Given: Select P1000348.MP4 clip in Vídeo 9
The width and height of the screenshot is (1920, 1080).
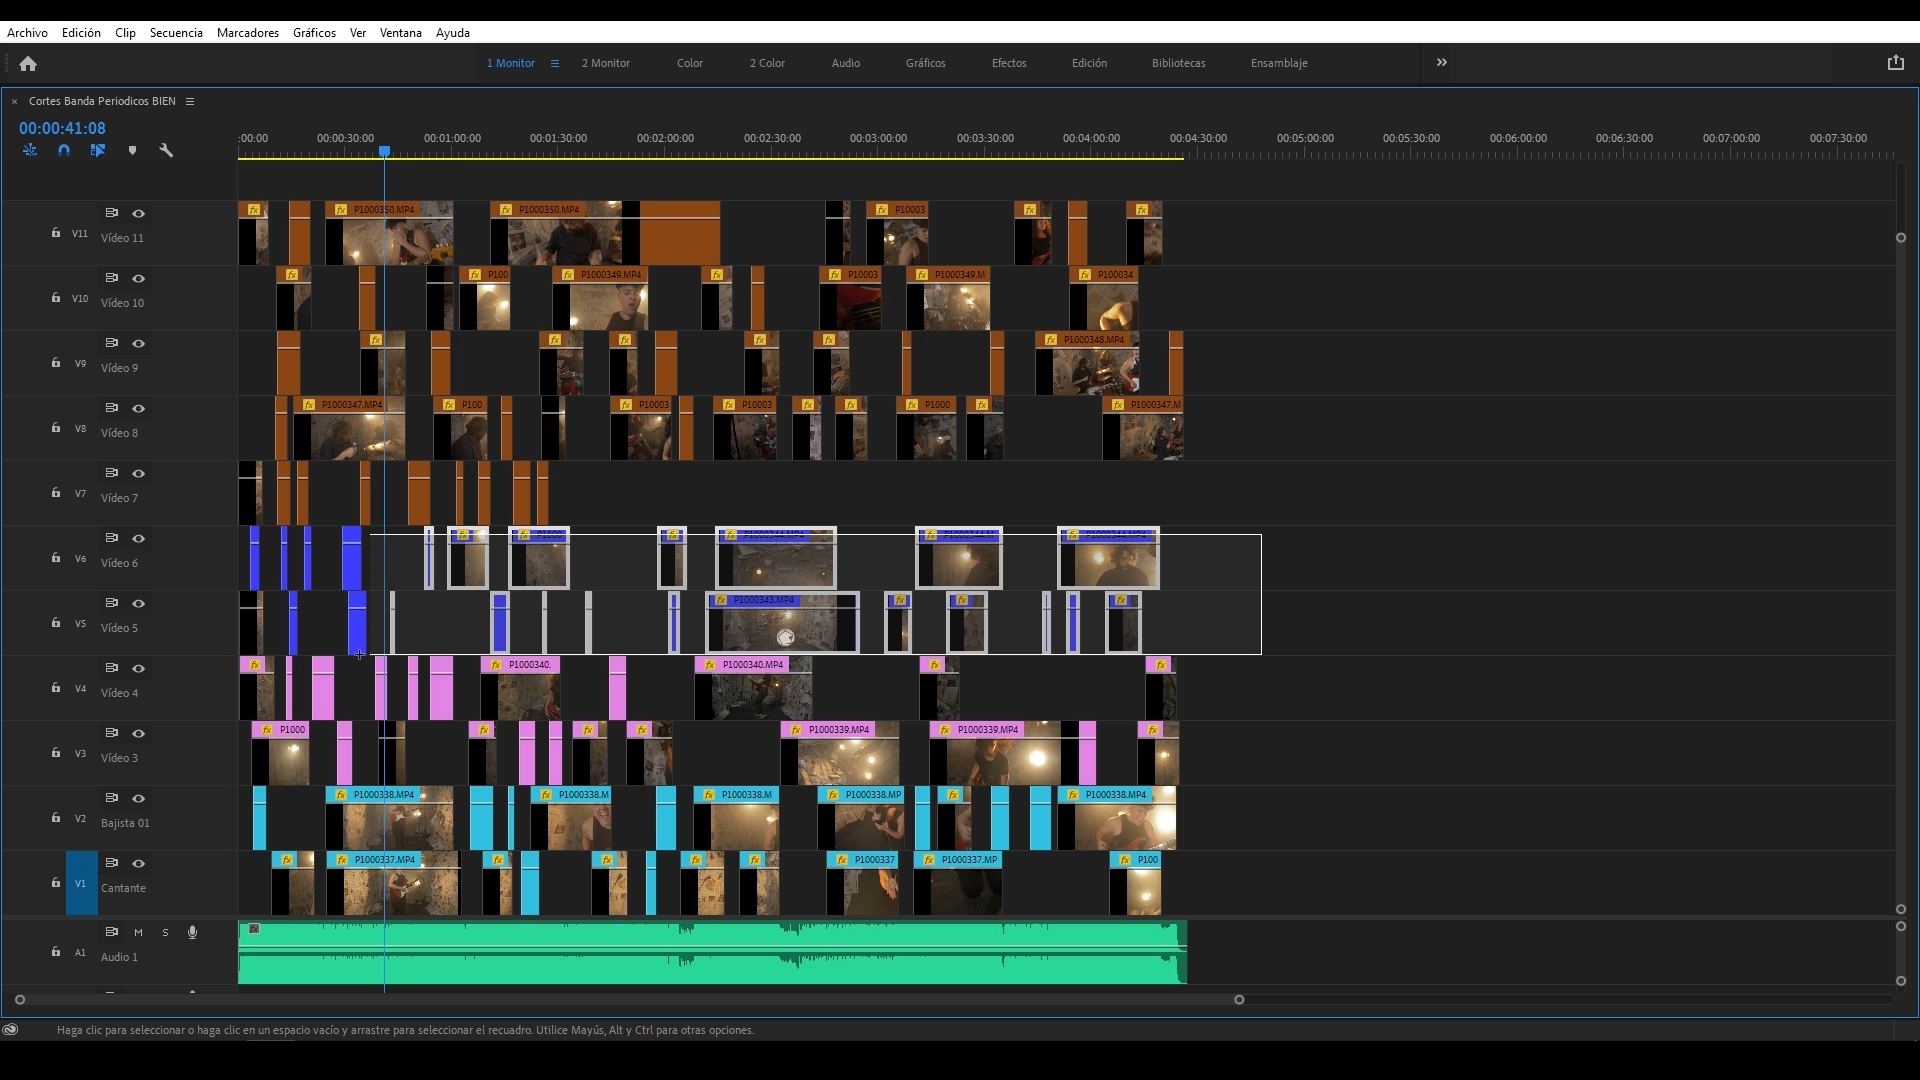Looking at the screenshot, I should (x=1087, y=363).
